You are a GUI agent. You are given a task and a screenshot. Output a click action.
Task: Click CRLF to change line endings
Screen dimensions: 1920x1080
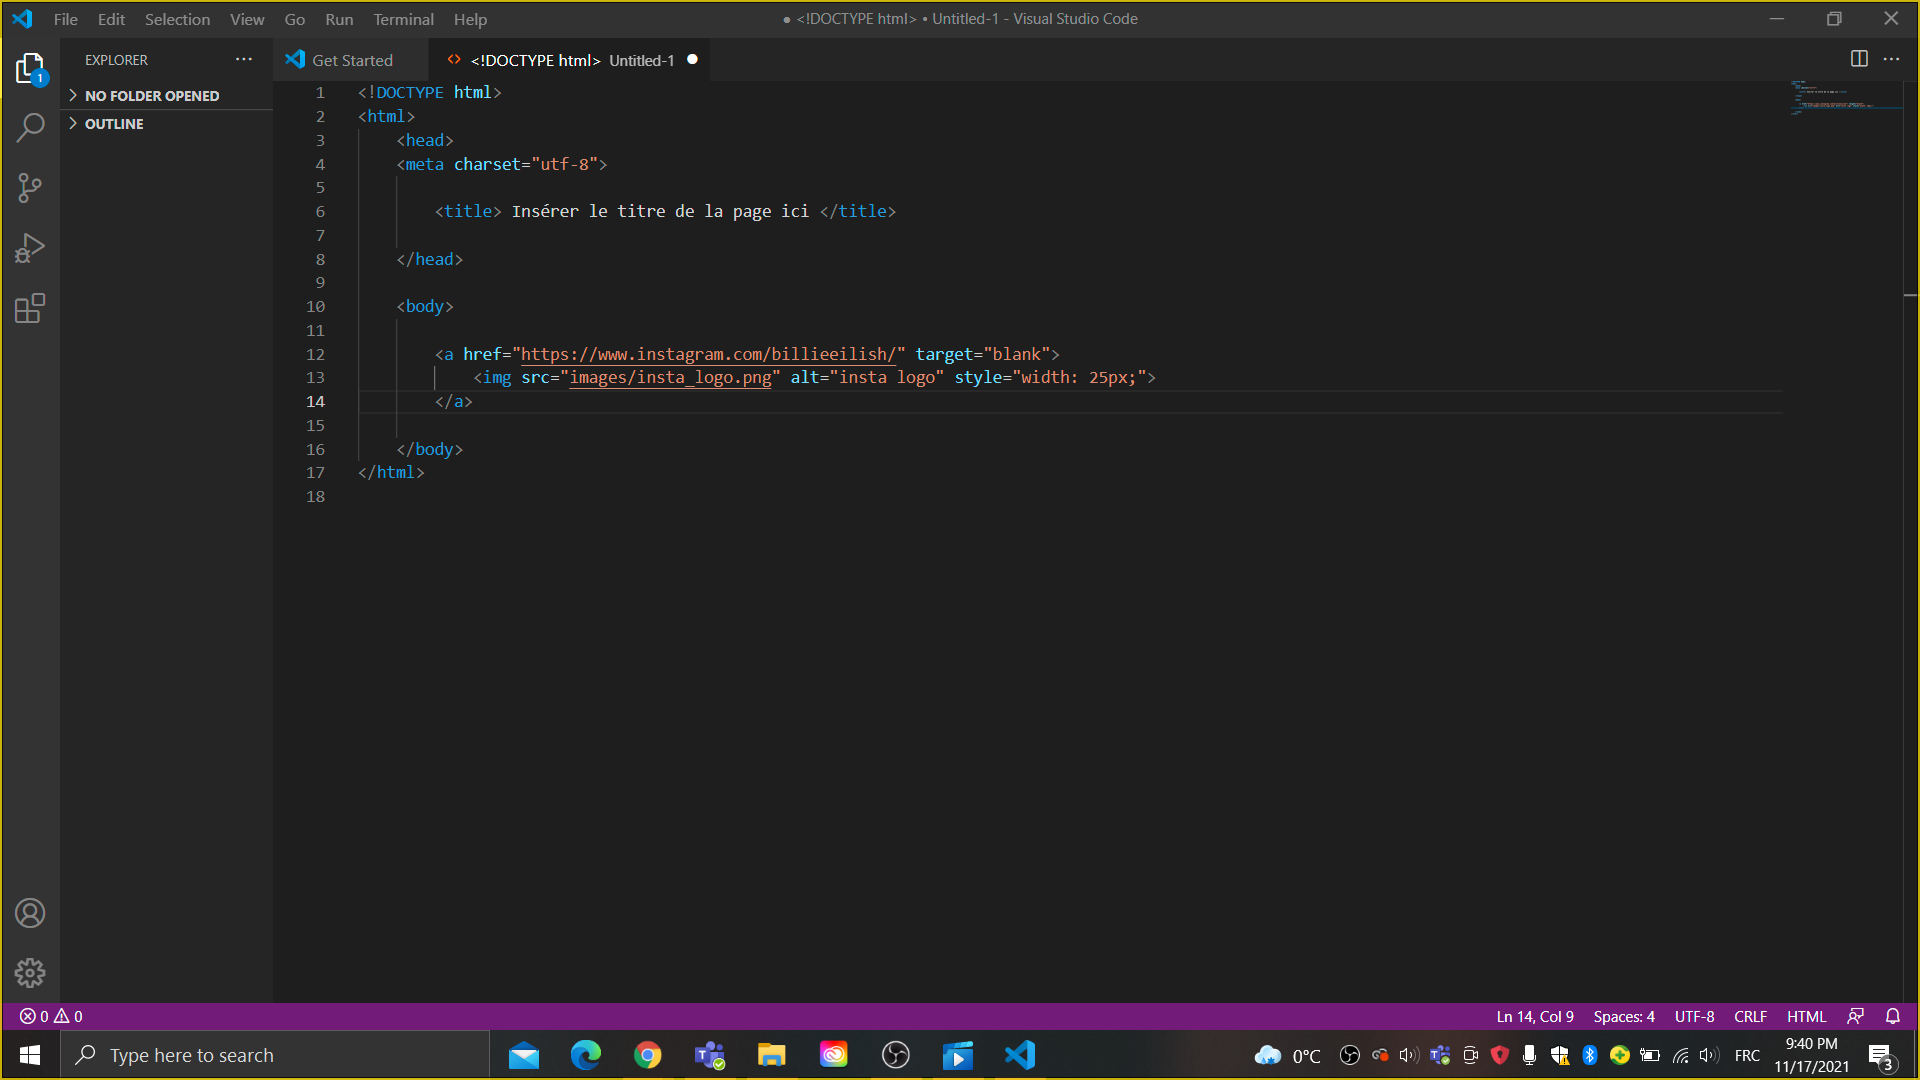1750,1016
